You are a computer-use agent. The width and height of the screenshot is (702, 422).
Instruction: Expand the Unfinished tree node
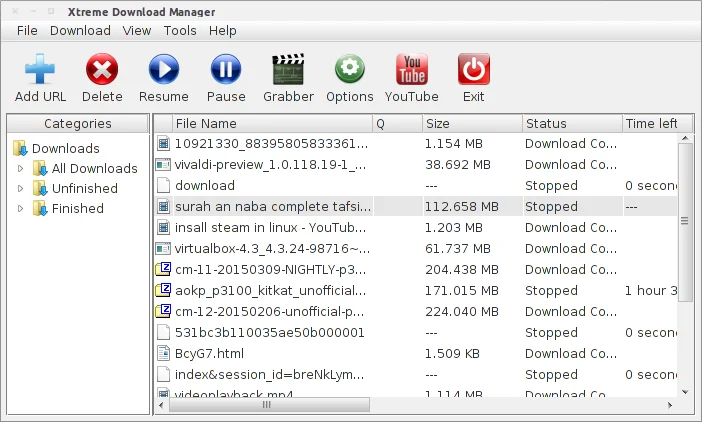click(20, 188)
